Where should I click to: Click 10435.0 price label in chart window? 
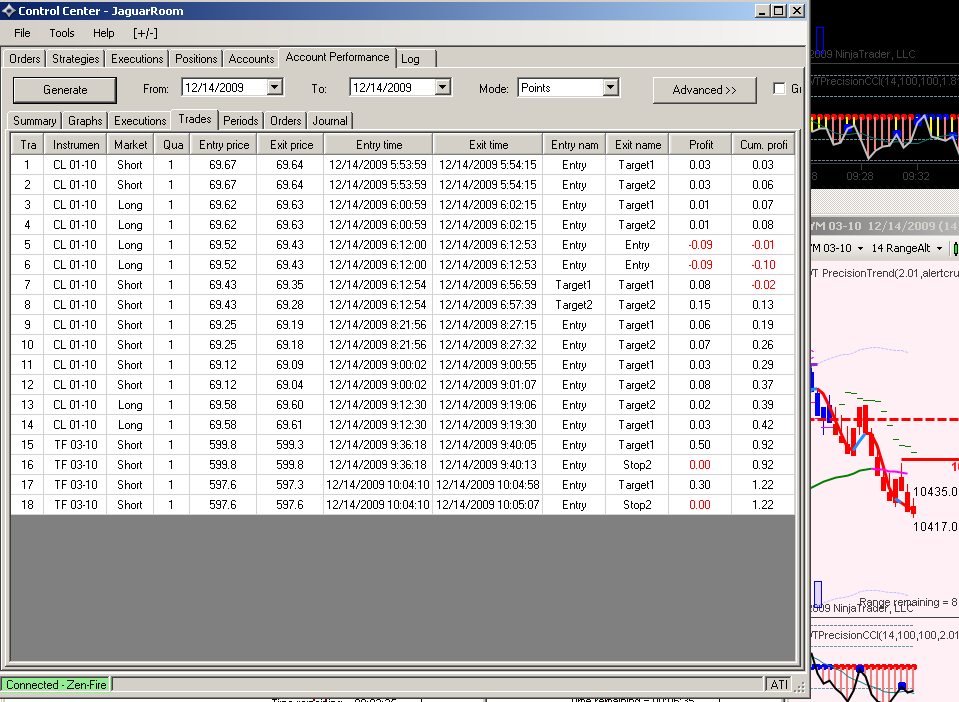[x=936, y=492]
